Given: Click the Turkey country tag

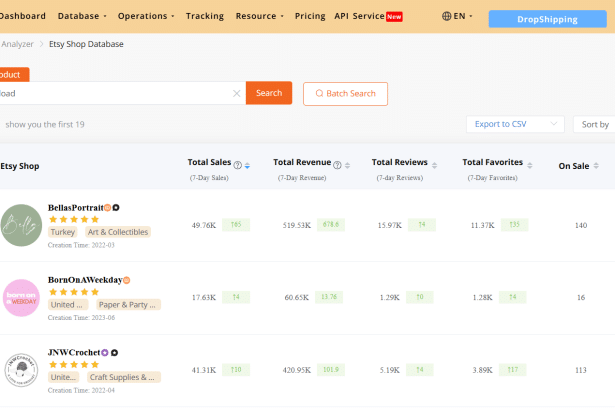Looking at the screenshot, I should 62,232.
